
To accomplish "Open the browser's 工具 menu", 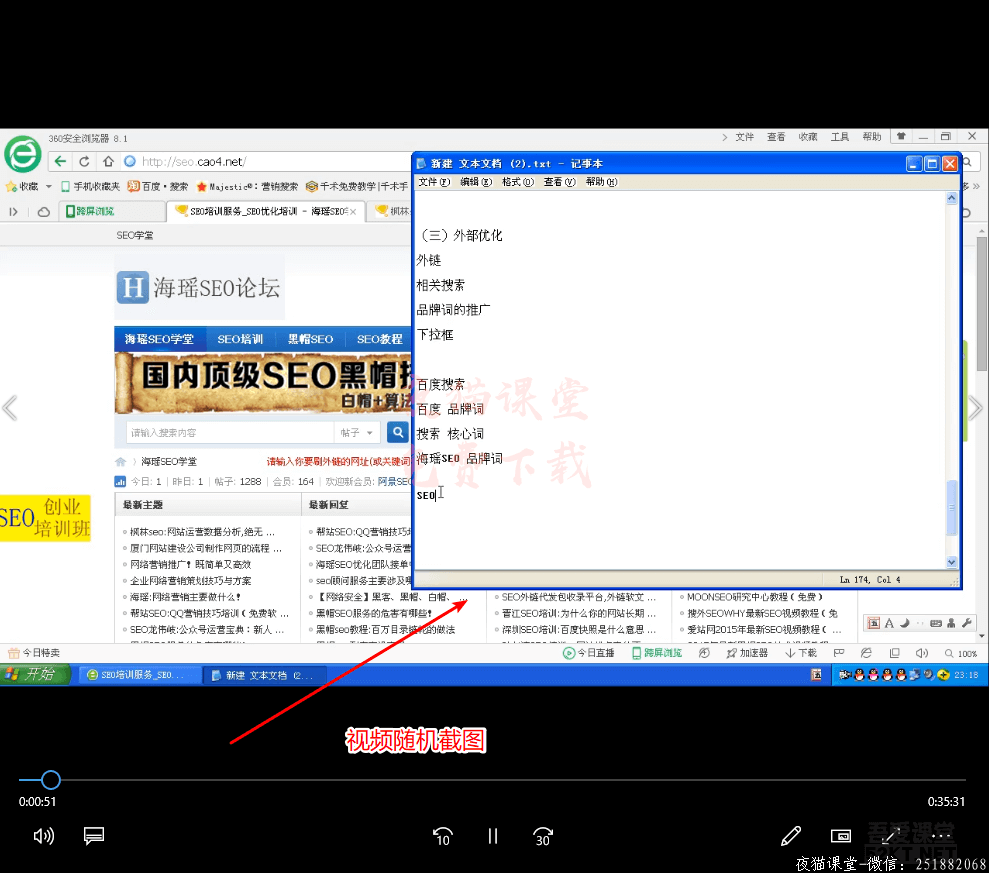I will coord(840,137).
